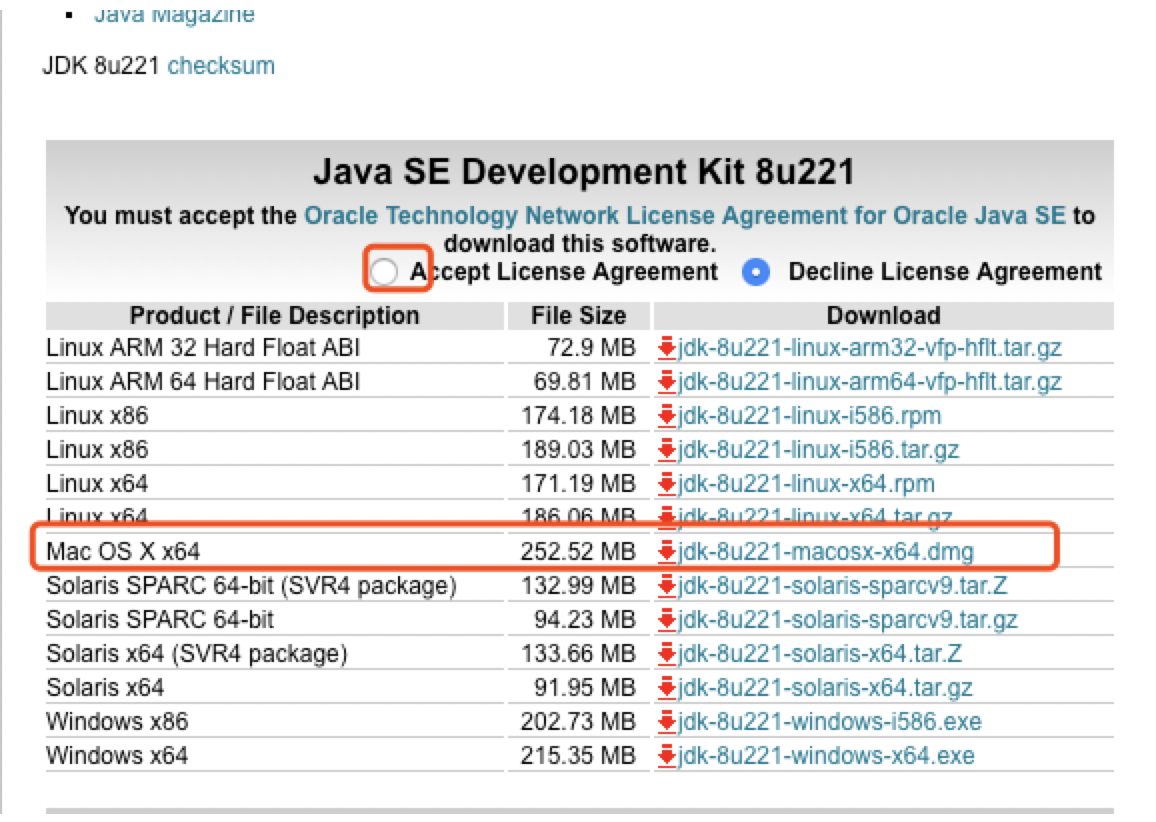This screenshot has width=1156, height=822.
Task: Select the Decline License Agreement radio button
Action: pyautogui.click(x=756, y=272)
